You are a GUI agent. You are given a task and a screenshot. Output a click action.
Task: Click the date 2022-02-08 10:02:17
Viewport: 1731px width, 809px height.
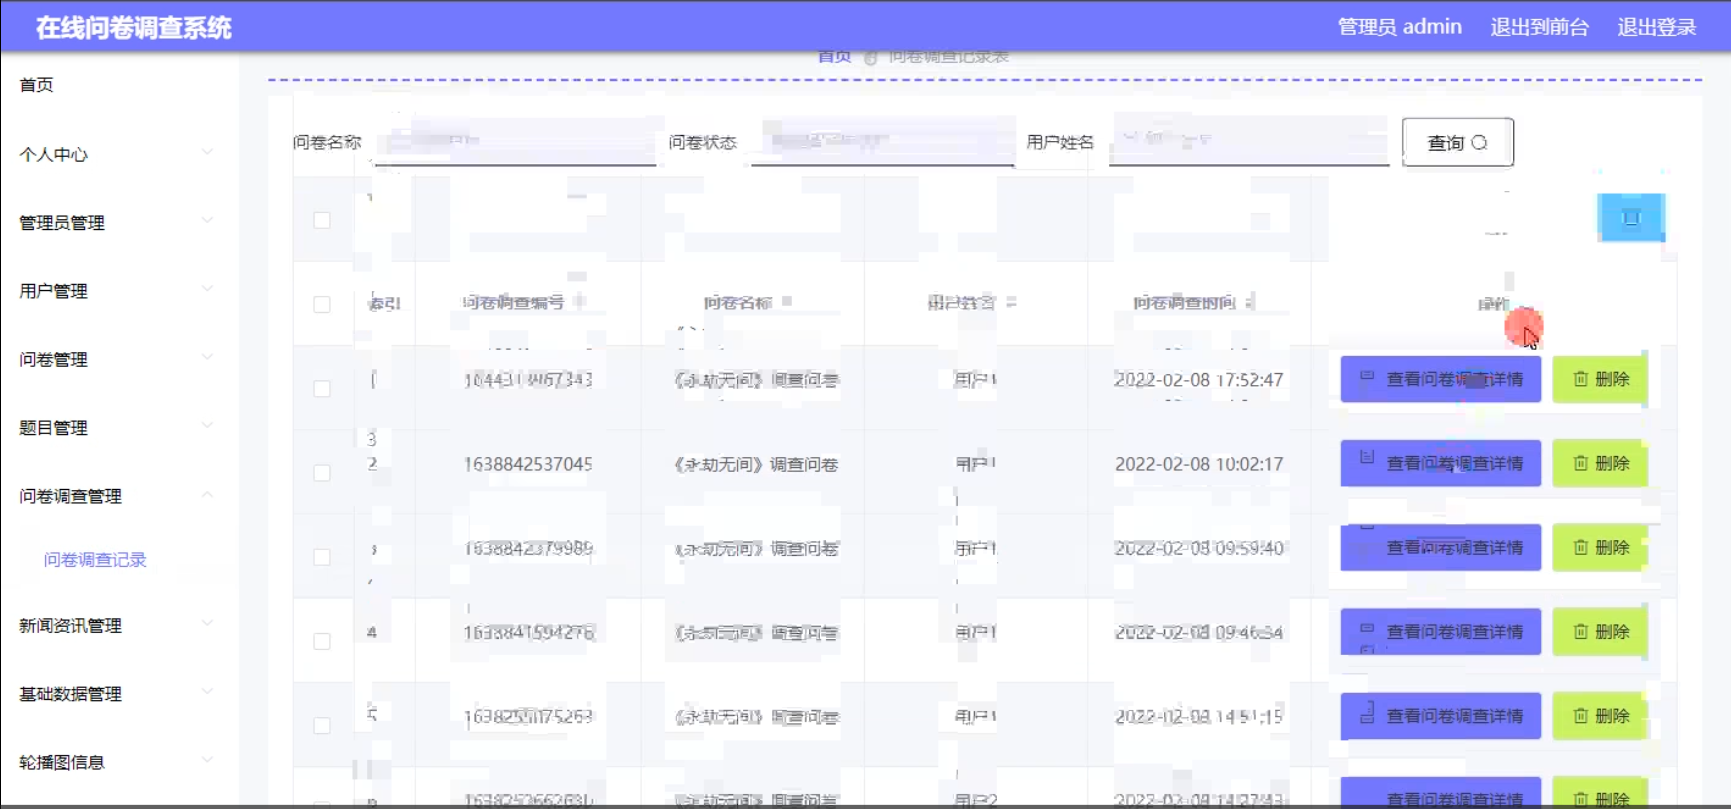click(1199, 464)
